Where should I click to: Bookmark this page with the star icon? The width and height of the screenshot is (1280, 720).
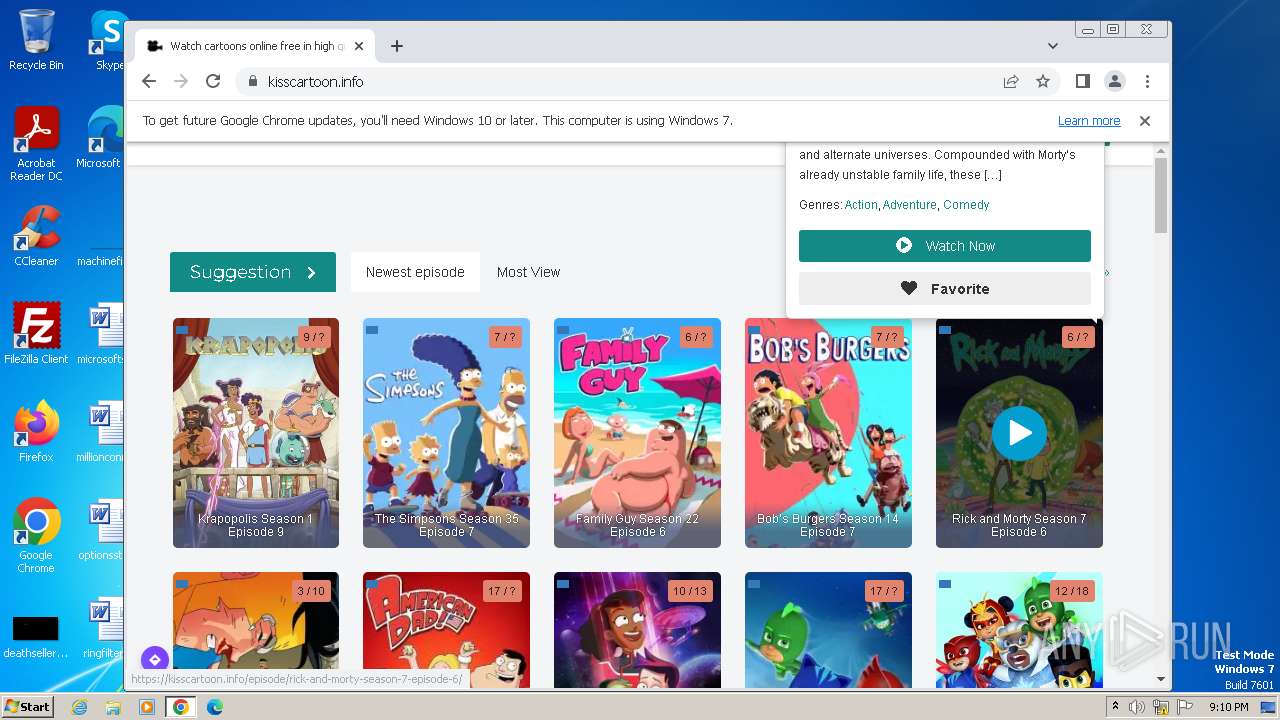point(1043,82)
